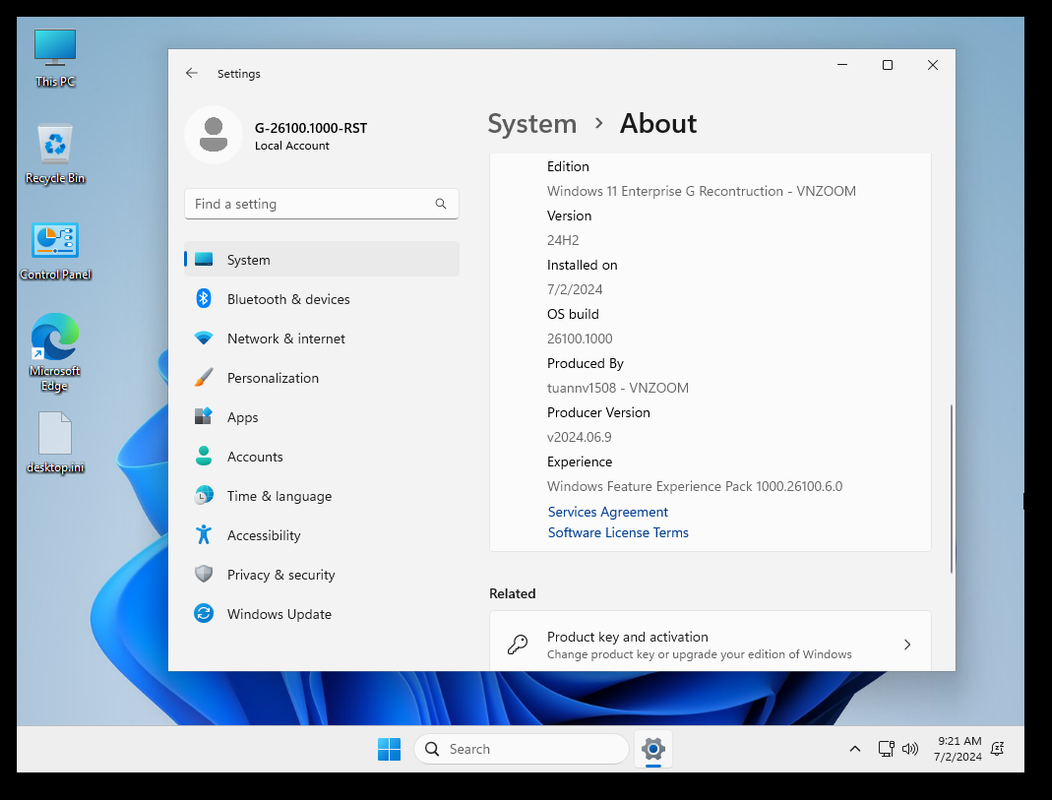
Task: Click the taskbar Search box
Action: coord(521,749)
